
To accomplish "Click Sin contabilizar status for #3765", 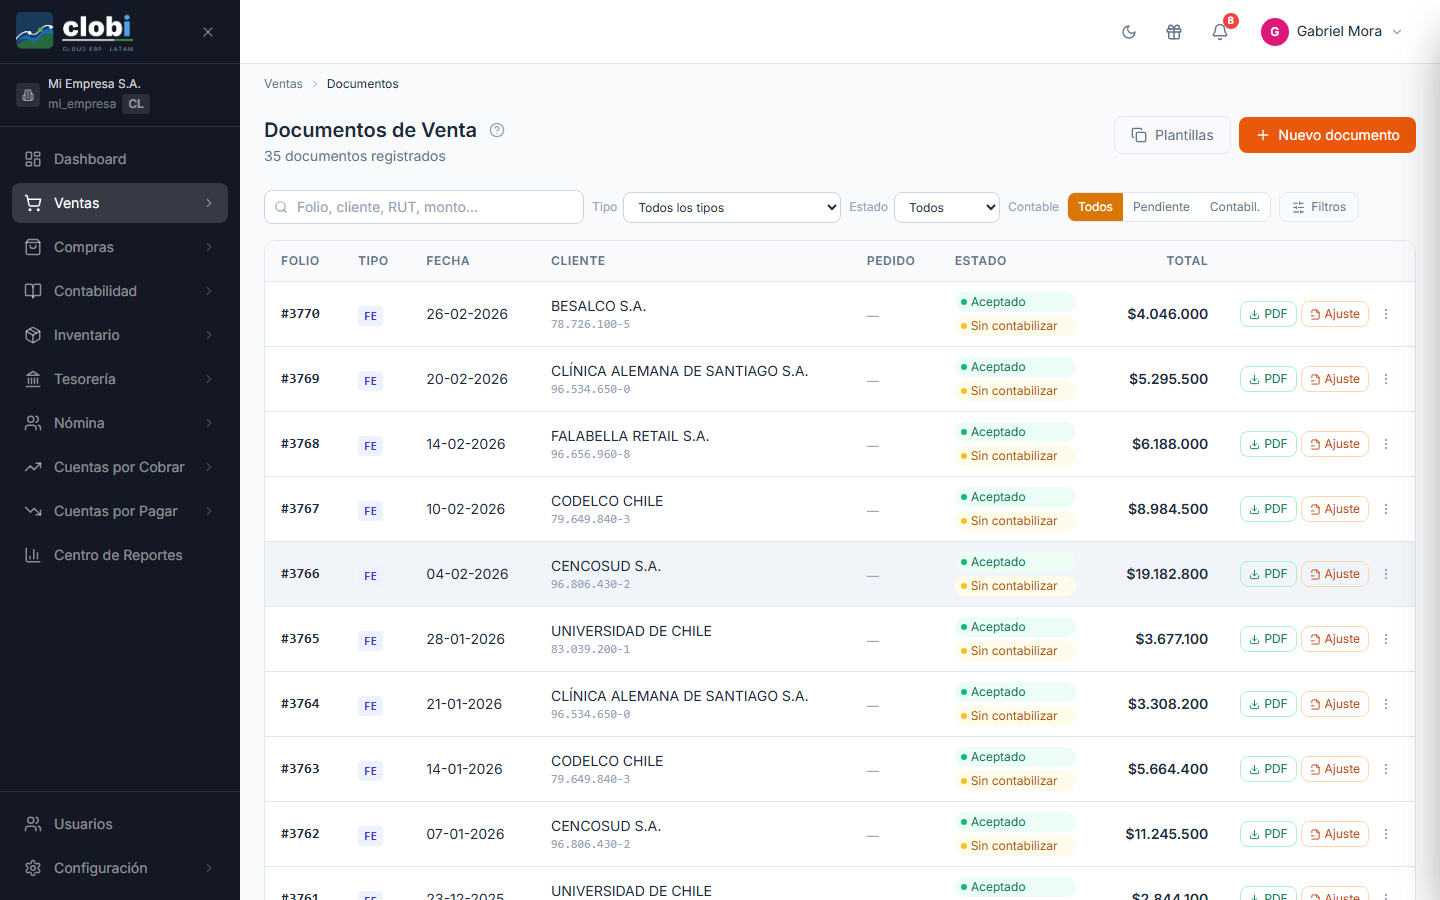I will [1015, 651].
